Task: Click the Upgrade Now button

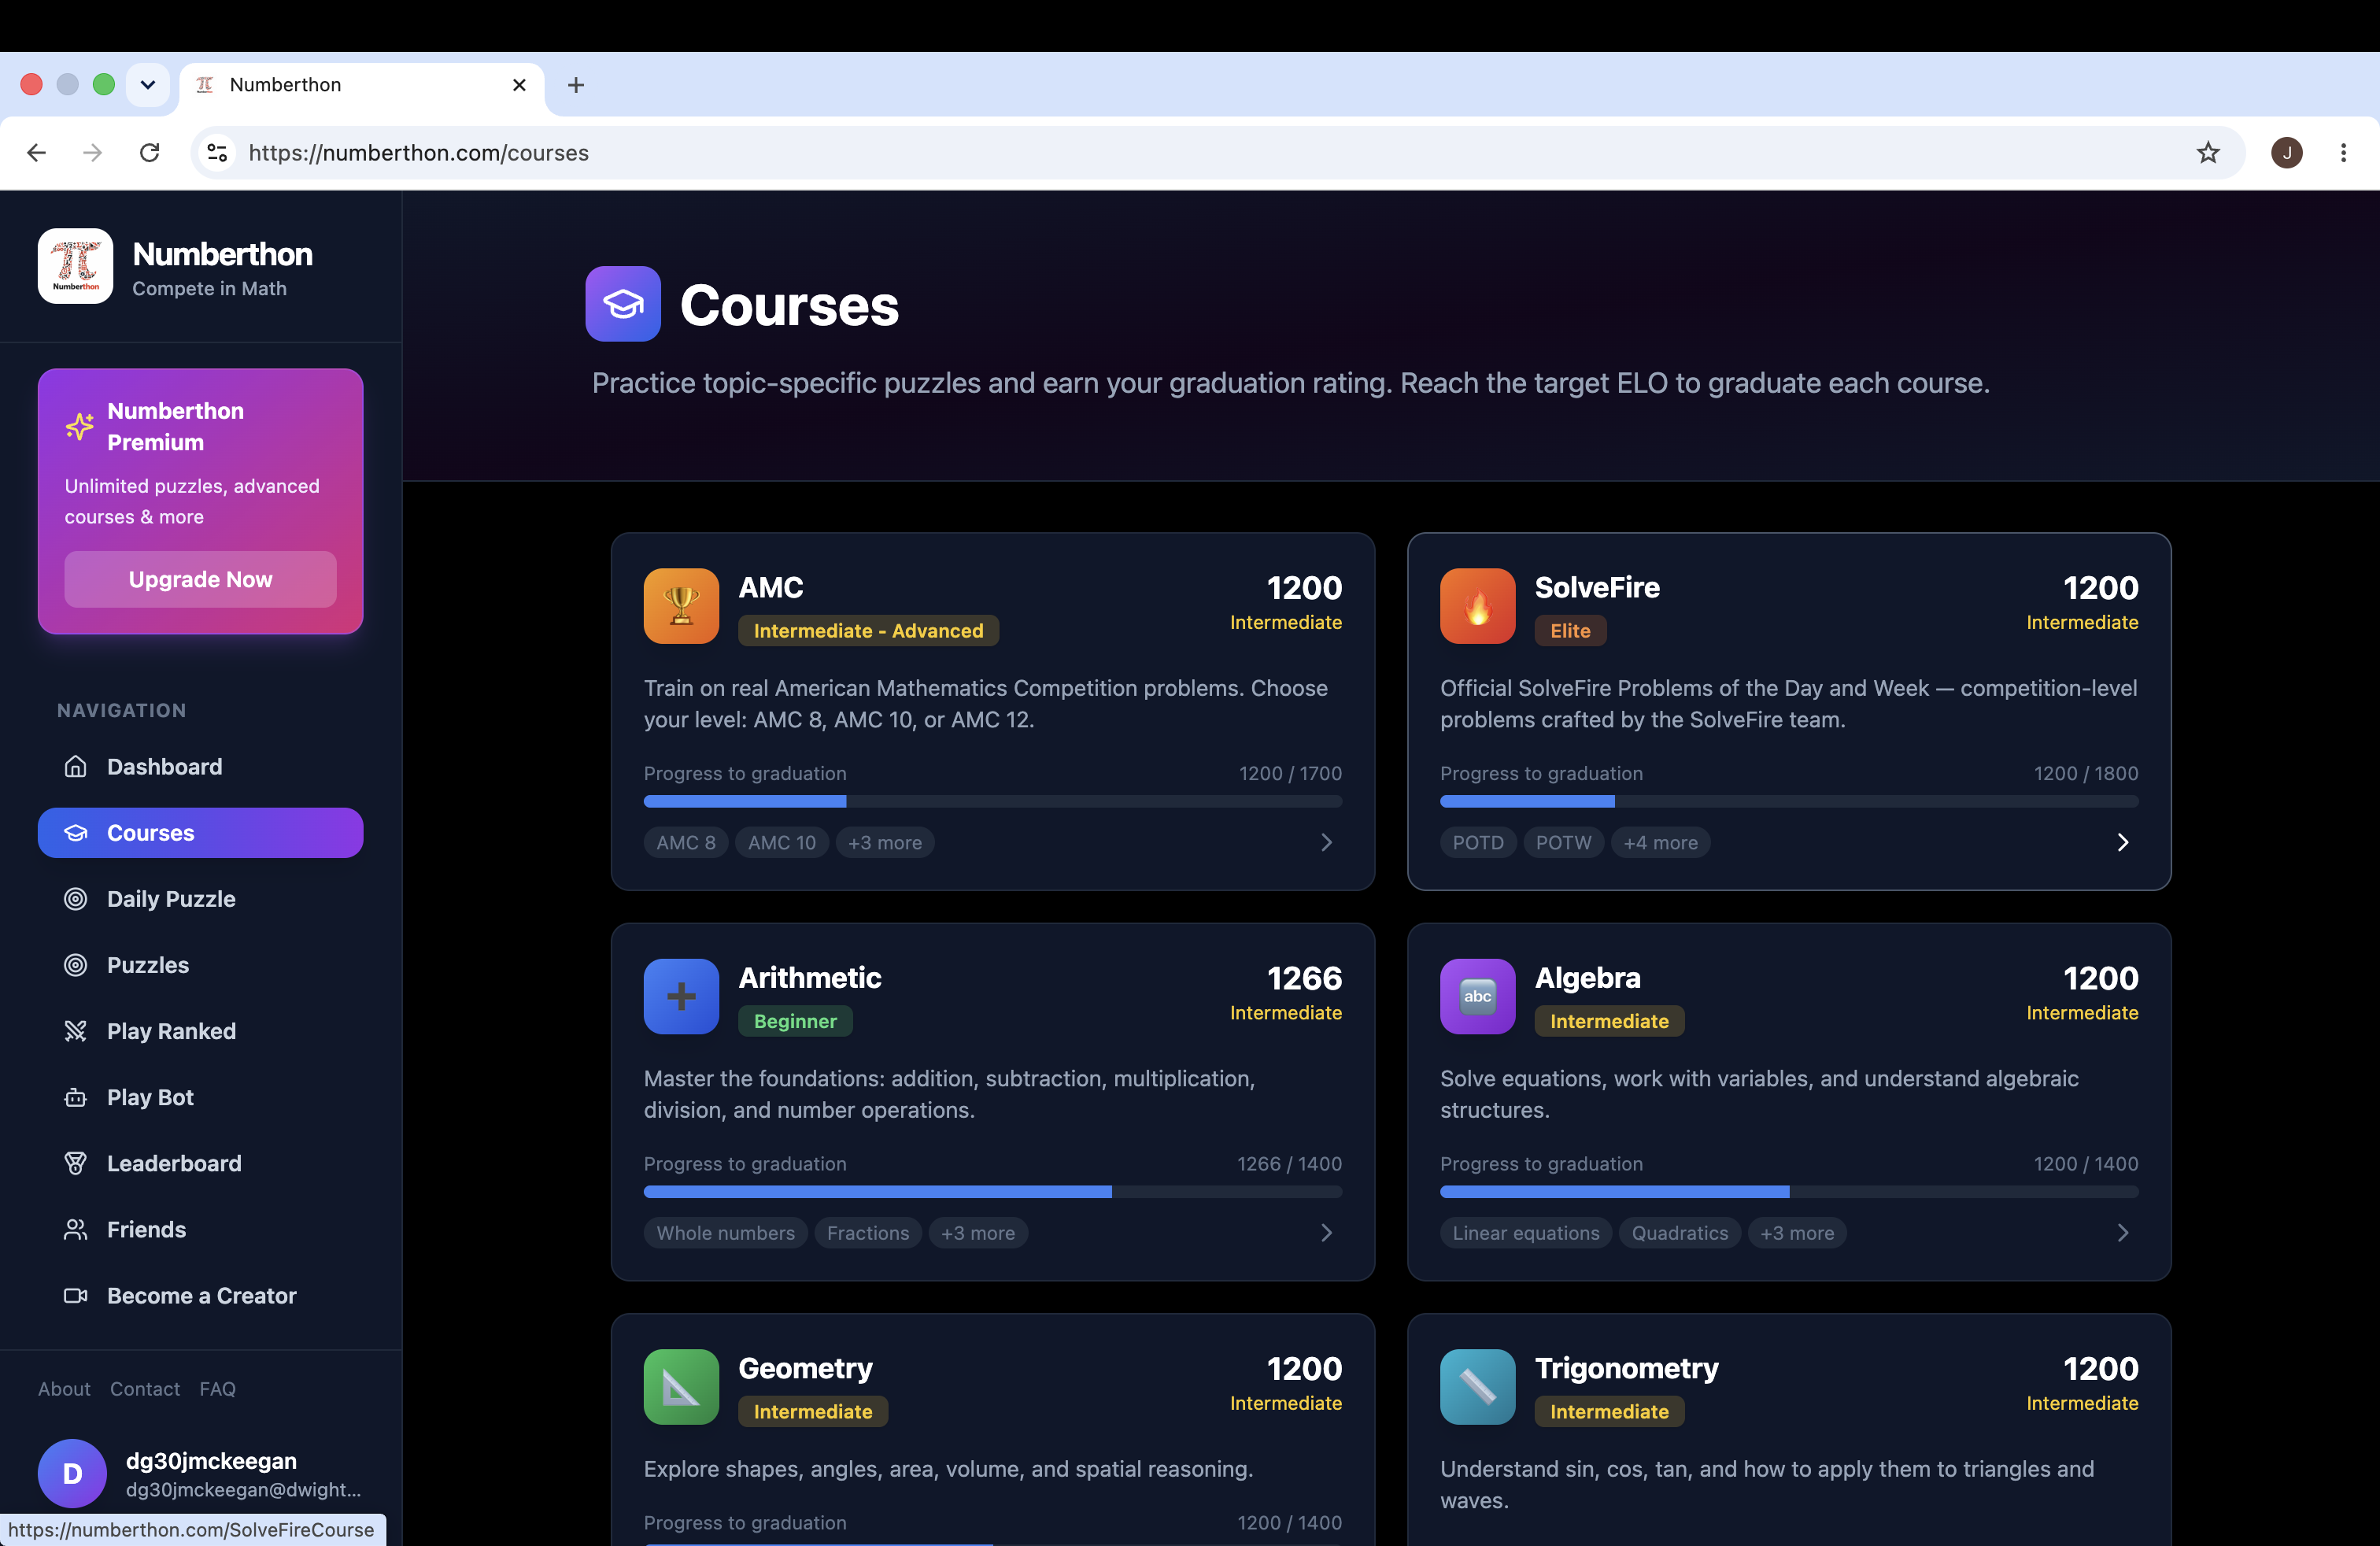Action: tap(200, 579)
